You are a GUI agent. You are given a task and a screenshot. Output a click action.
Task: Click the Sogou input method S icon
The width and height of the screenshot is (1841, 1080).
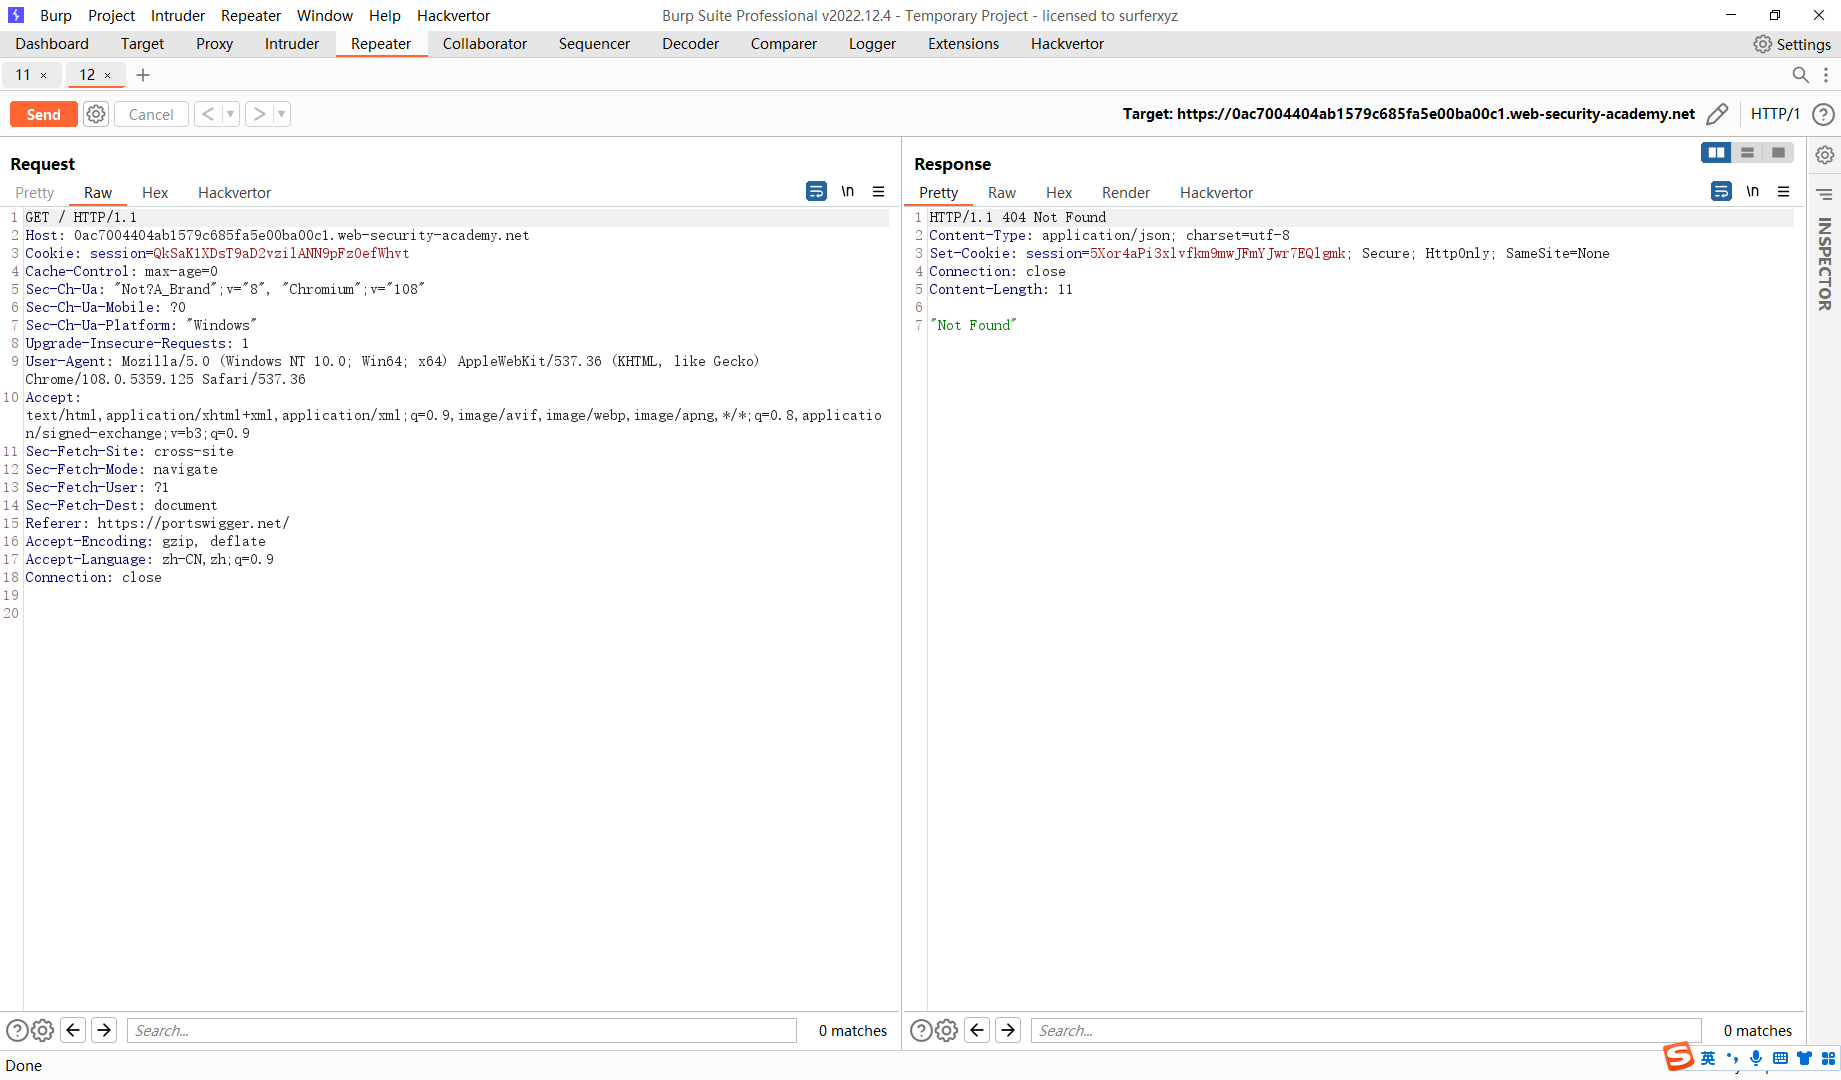[x=1679, y=1056]
